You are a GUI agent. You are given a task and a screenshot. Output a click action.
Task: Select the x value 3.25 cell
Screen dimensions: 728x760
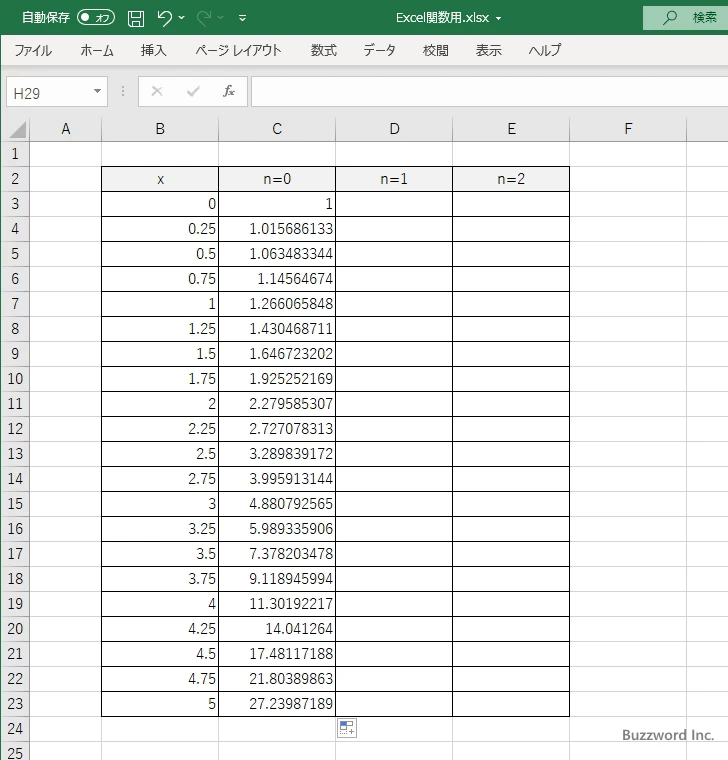[160, 529]
